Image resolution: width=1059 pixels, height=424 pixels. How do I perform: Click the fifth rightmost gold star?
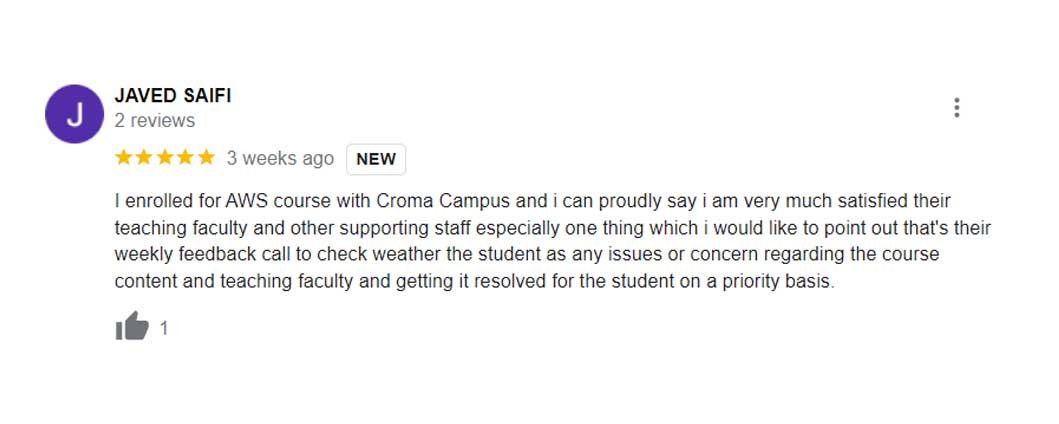click(206, 158)
